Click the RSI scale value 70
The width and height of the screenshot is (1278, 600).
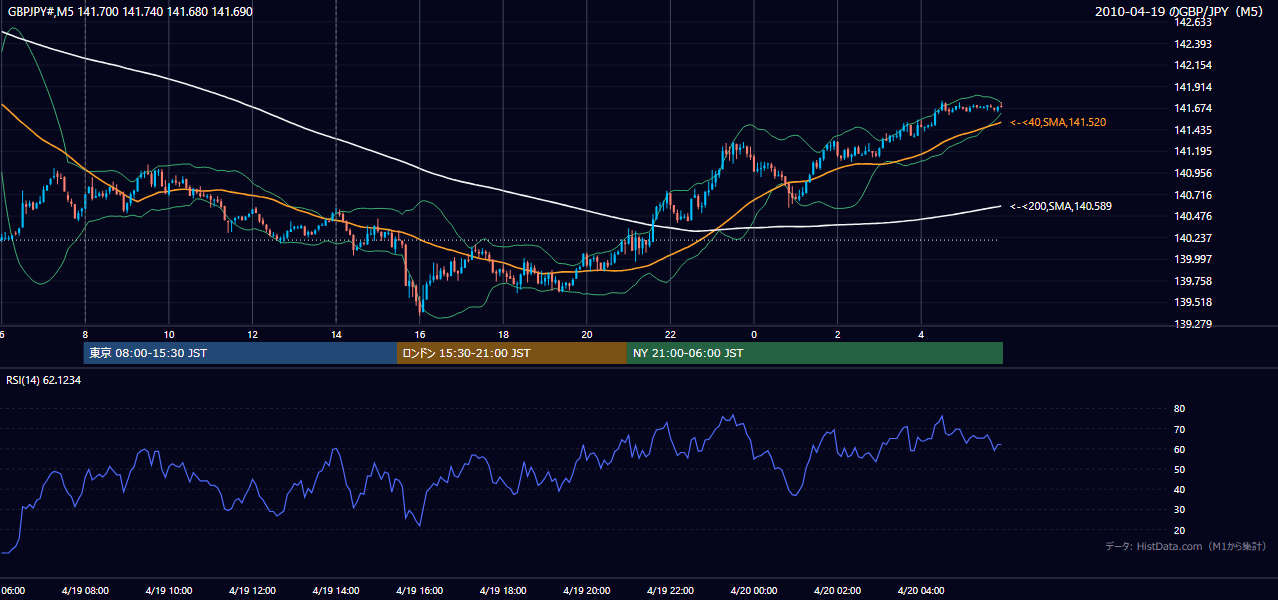click(x=1179, y=429)
